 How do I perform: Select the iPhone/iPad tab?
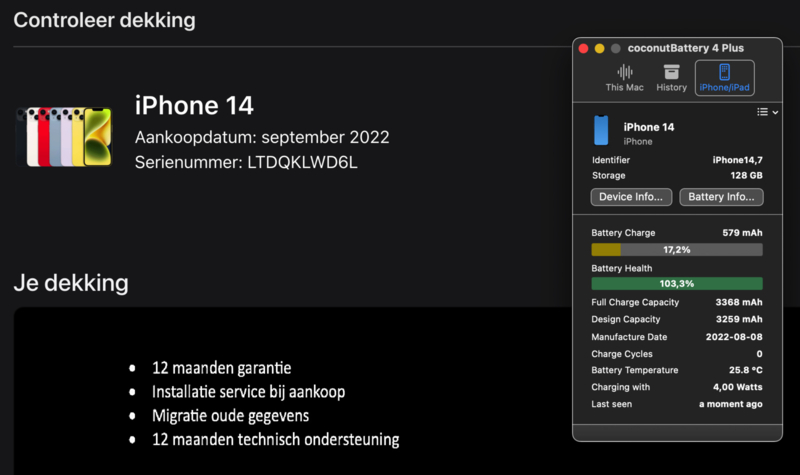[724, 78]
